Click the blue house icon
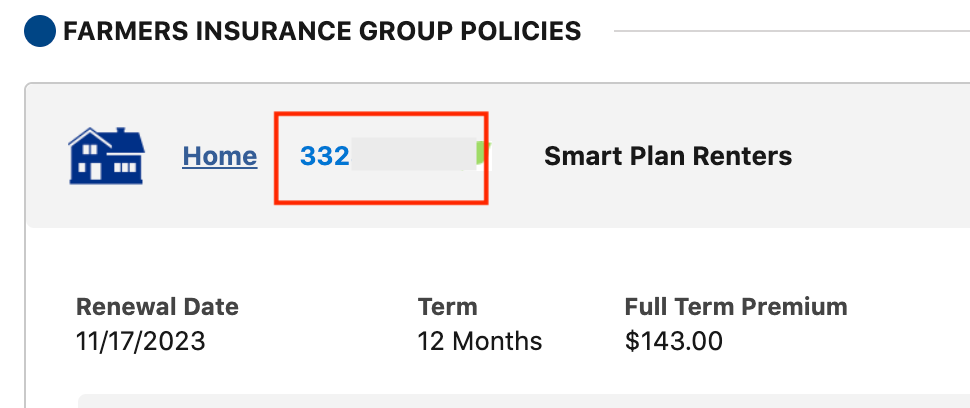 tap(106, 156)
